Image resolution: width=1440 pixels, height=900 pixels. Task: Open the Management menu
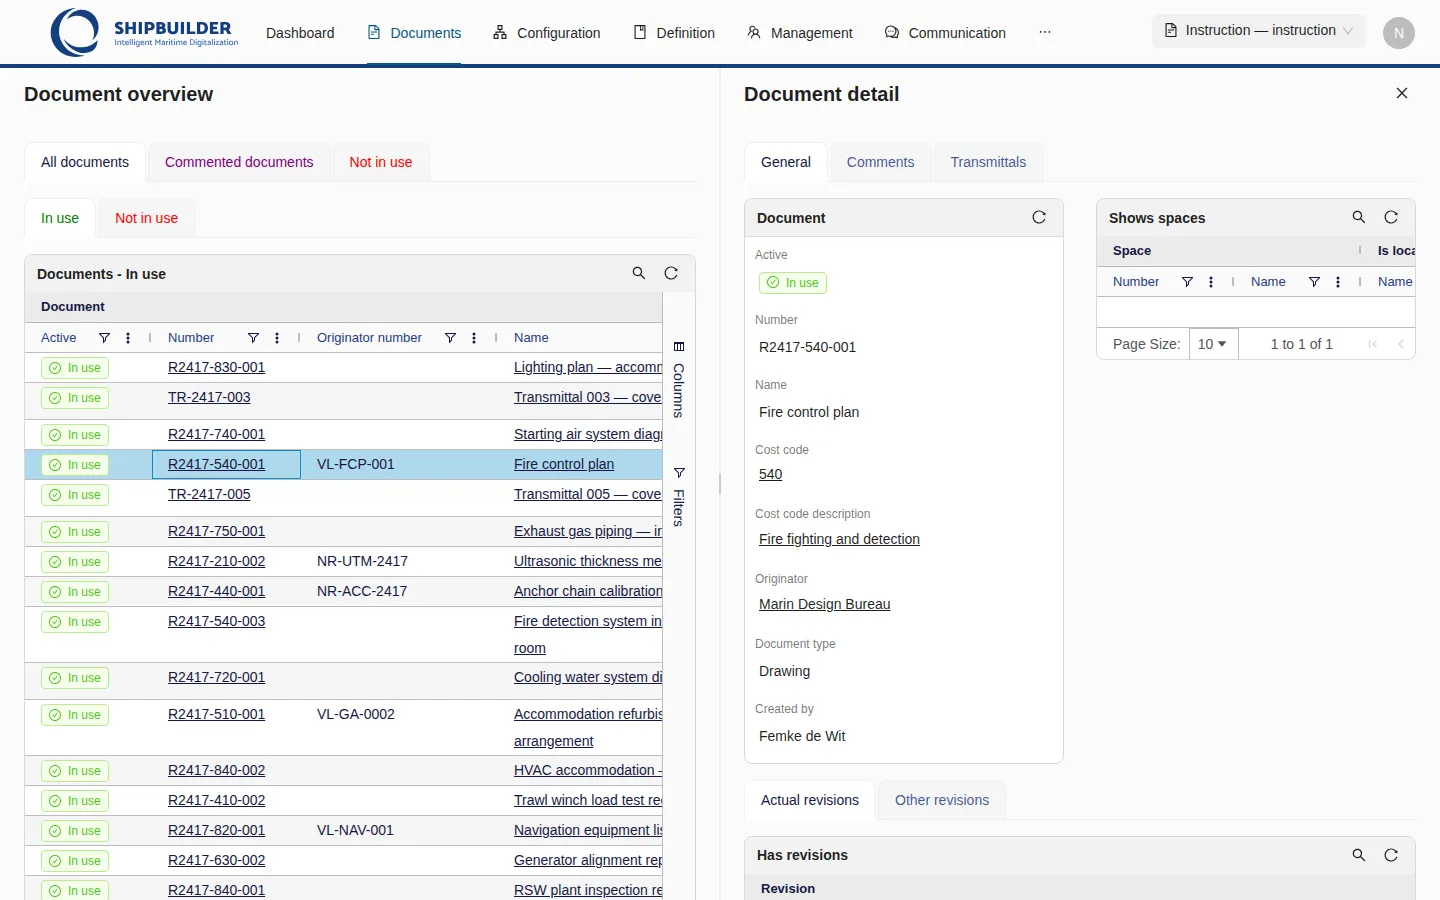(800, 33)
